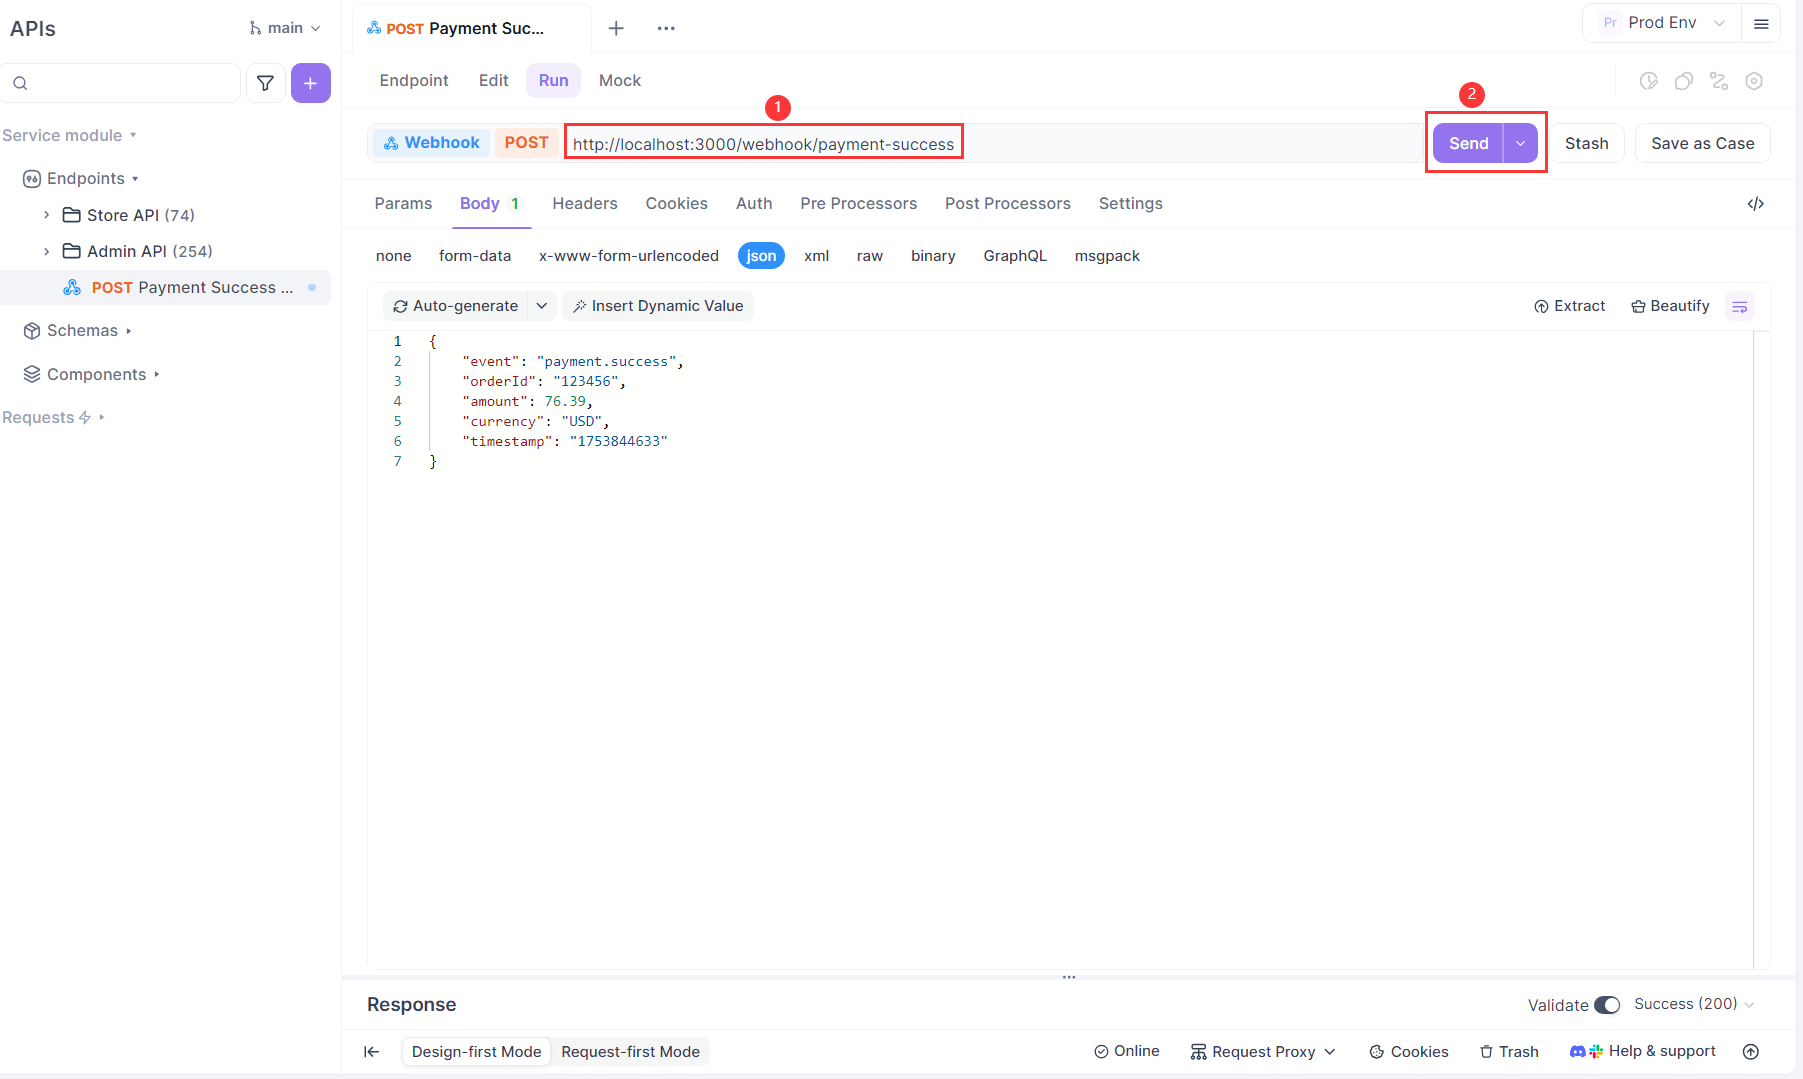This screenshot has height=1079, width=1803.
Task: Click the Beautify button
Action: [1670, 306]
